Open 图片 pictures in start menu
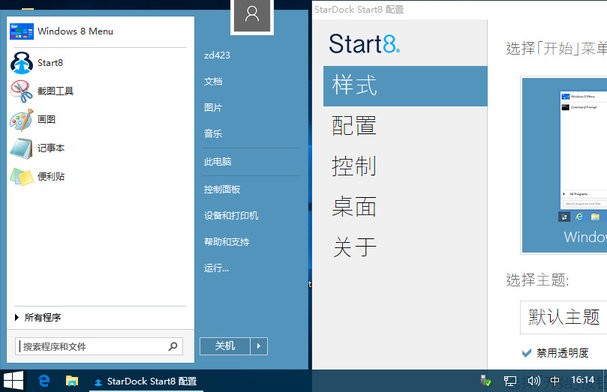Image resolution: width=607 pixels, height=392 pixels. (x=213, y=108)
